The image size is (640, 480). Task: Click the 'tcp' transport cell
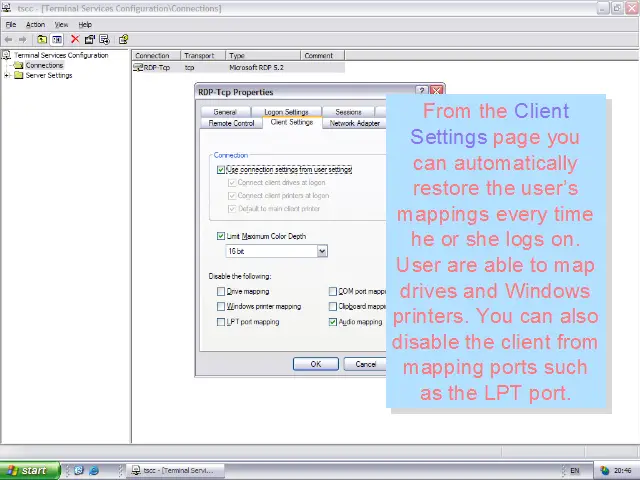click(x=189, y=67)
